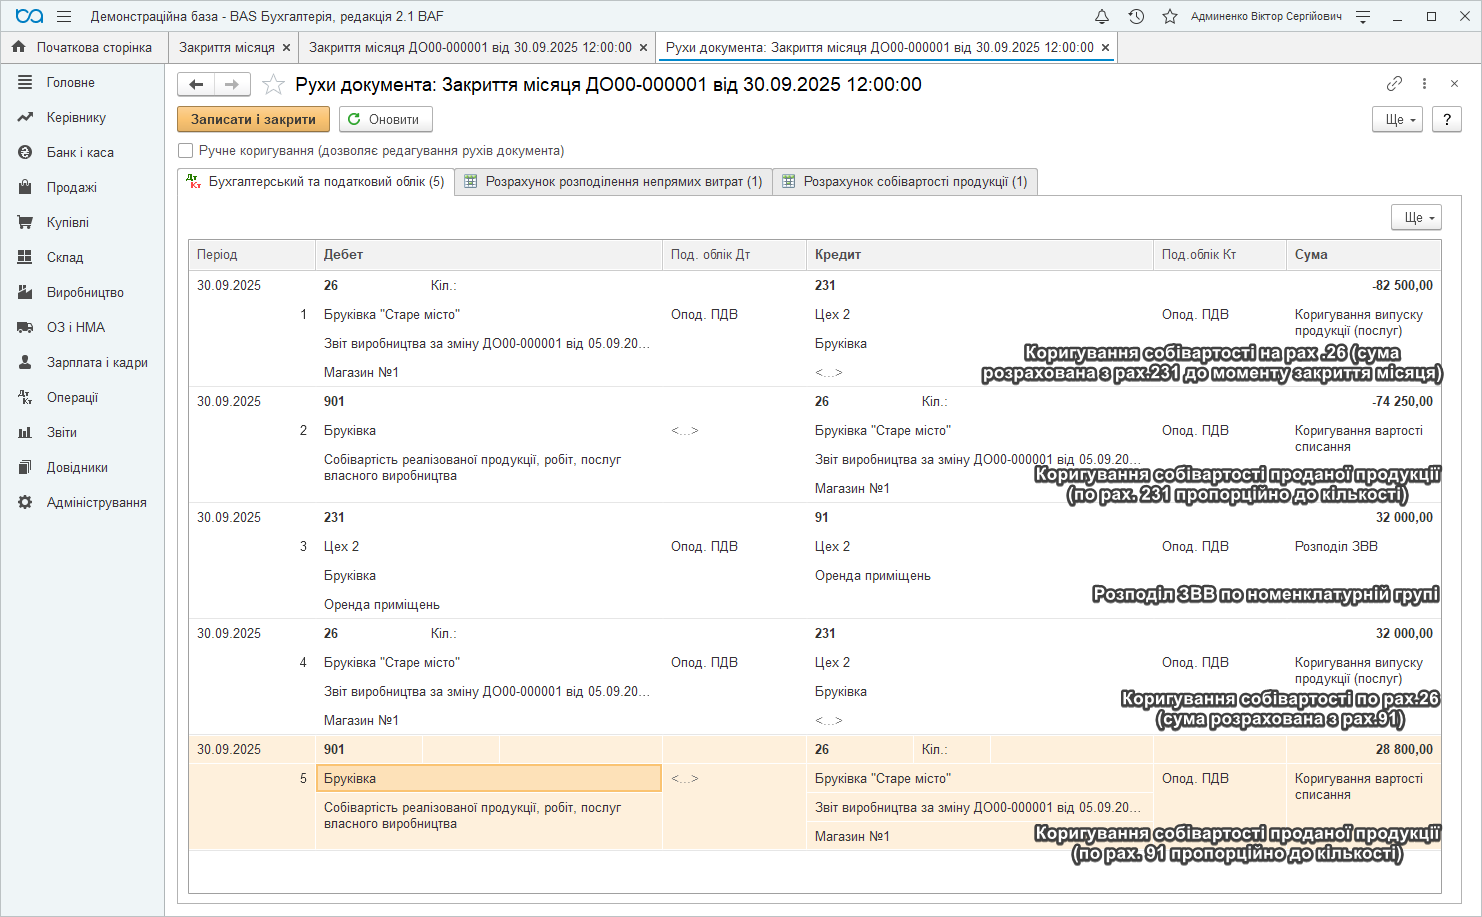
Task: Switch to Розрахунок собівартості продукції tab
Action: [x=905, y=182]
